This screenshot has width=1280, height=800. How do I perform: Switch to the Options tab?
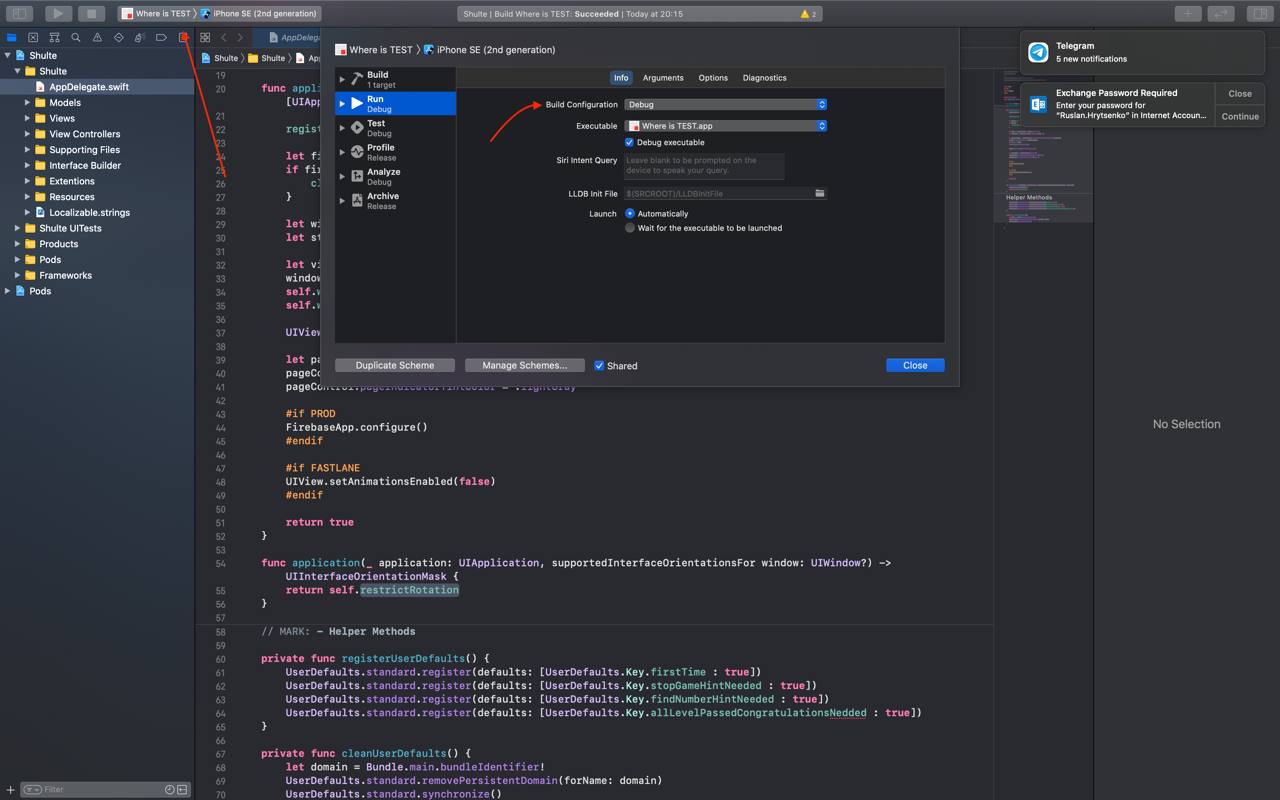[713, 78]
